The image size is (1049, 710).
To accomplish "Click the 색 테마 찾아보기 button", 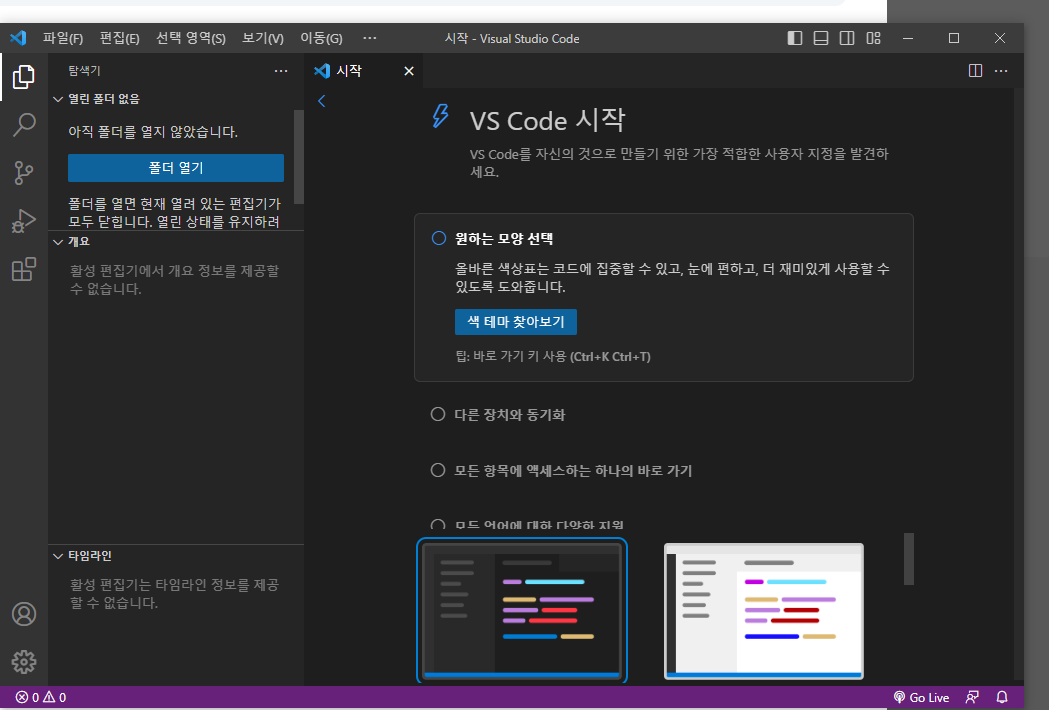I will [x=516, y=322].
